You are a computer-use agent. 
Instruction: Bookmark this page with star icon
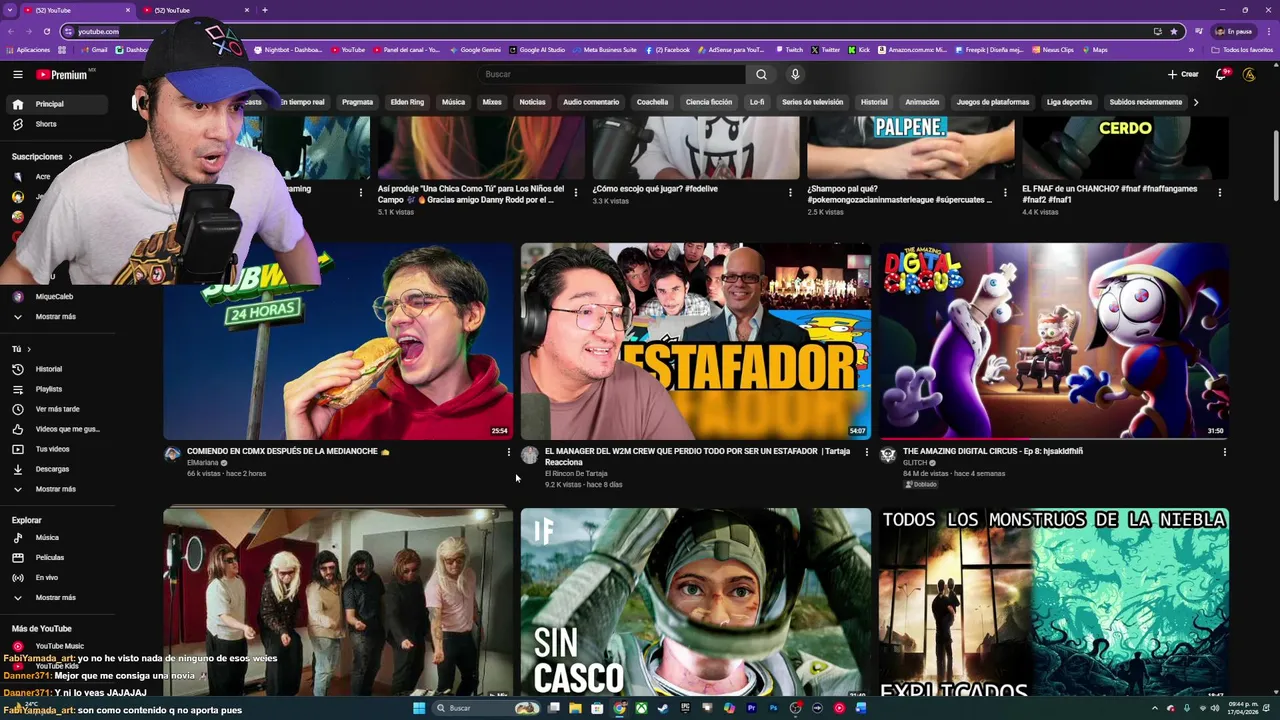[x=1174, y=31]
